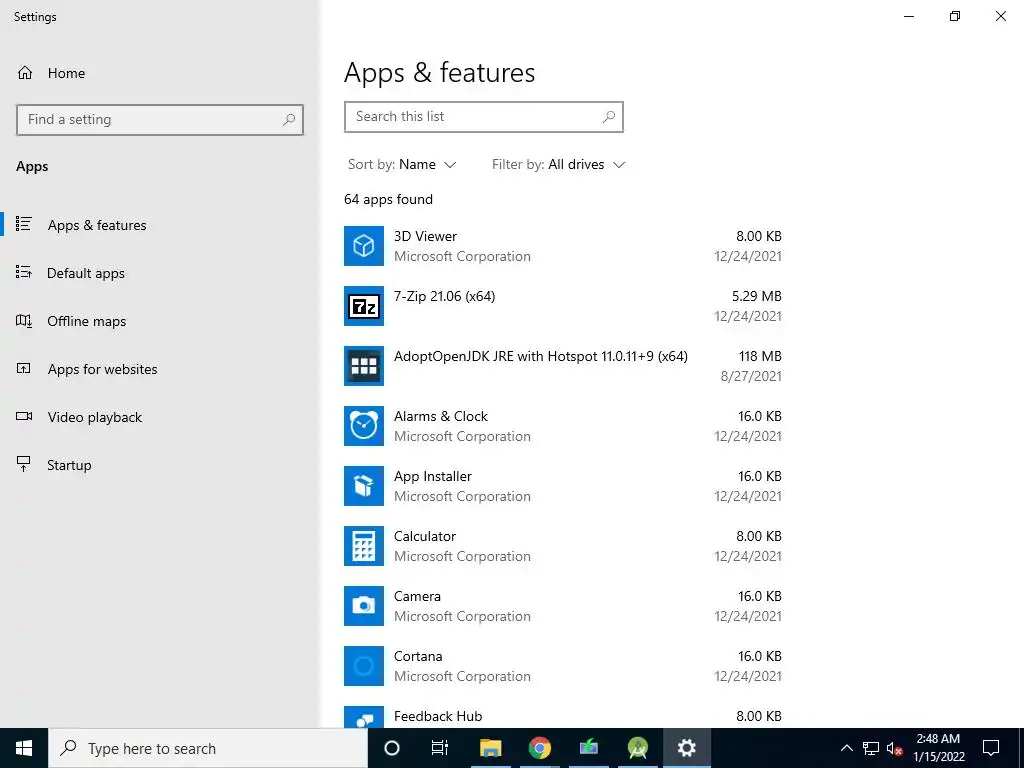Click the Alarms & Clock app icon
Viewport: 1024px width, 768px height.
(364, 426)
